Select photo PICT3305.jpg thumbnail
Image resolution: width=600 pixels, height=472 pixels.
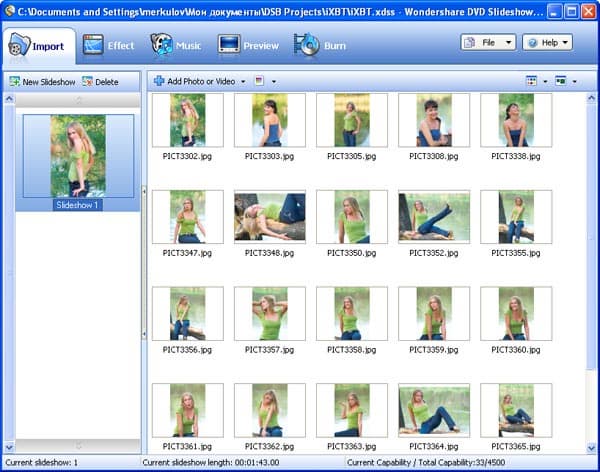click(x=352, y=120)
